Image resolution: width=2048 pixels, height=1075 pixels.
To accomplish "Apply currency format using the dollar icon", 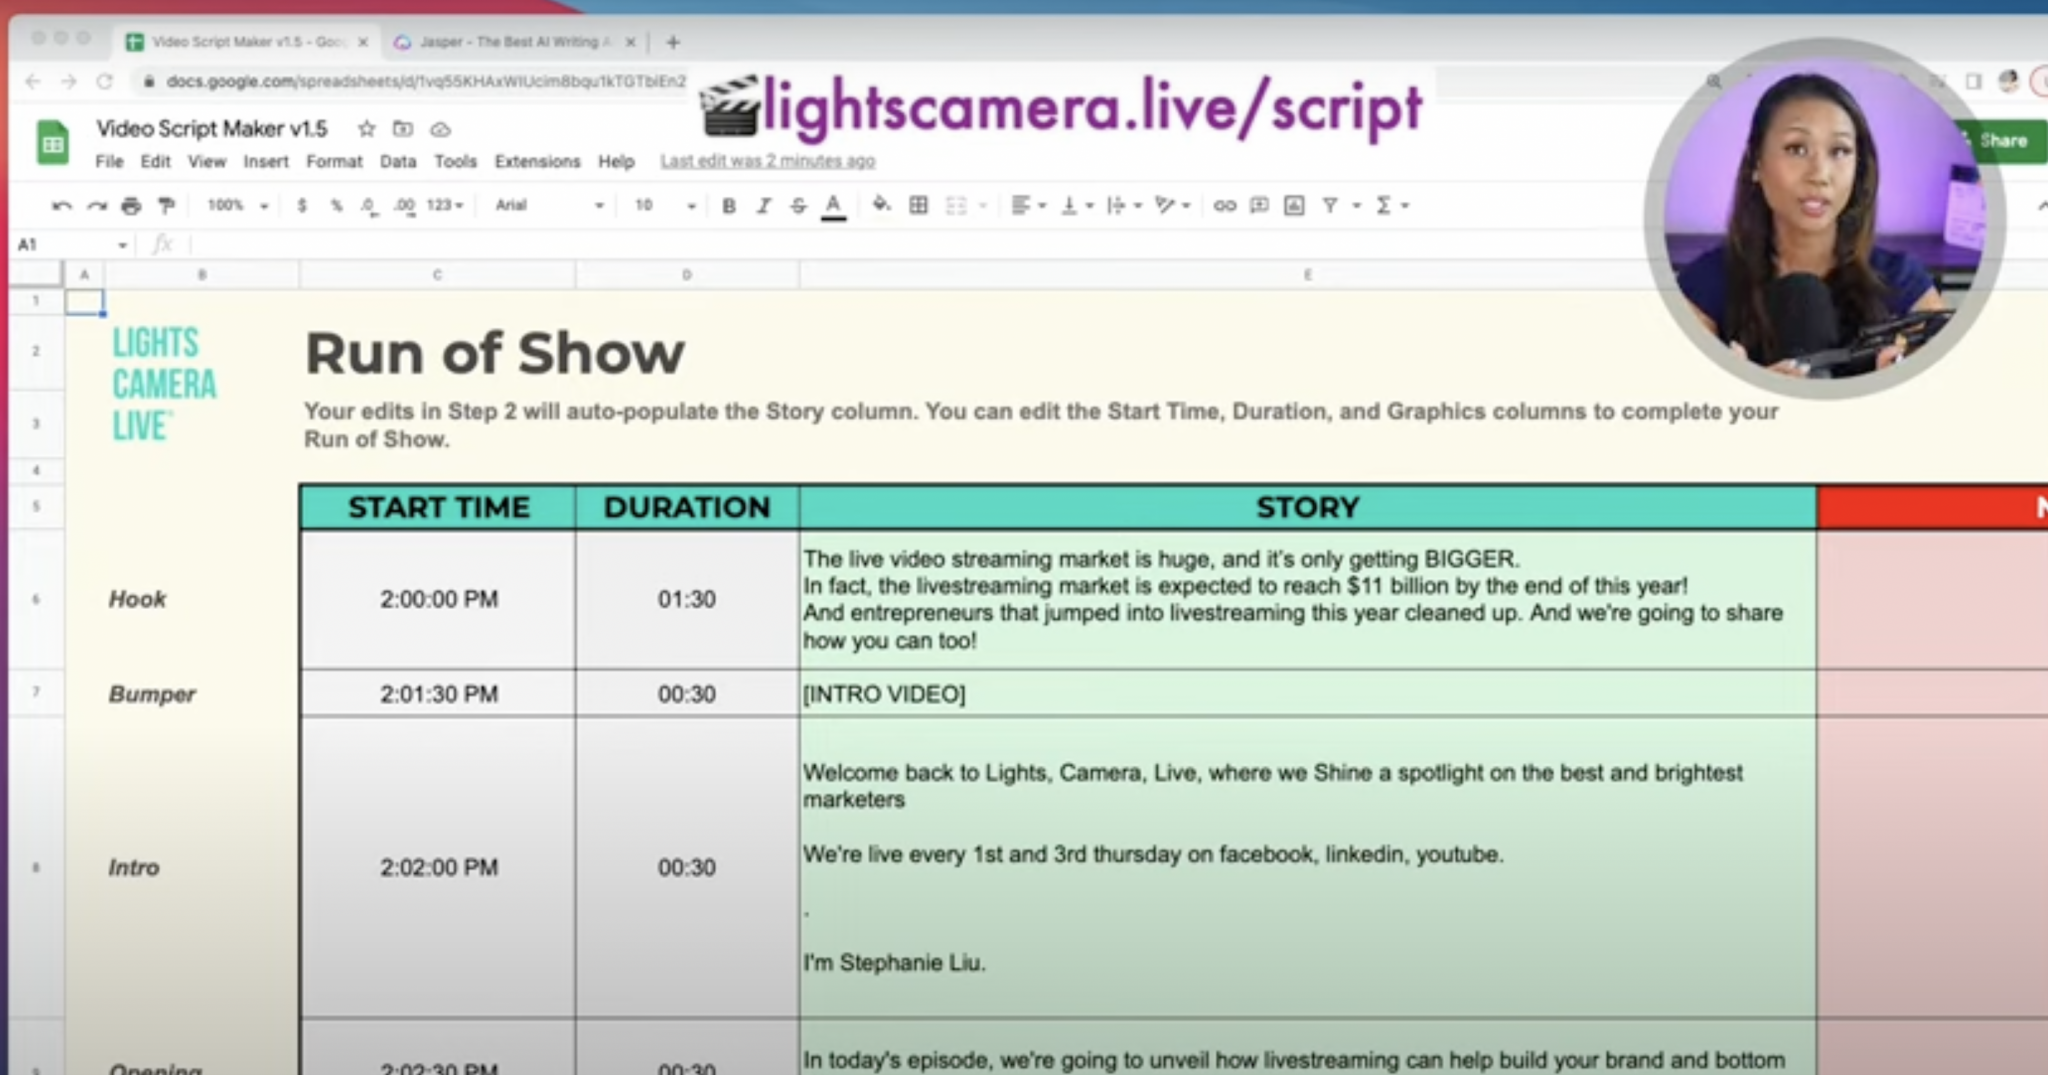I will (x=302, y=205).
